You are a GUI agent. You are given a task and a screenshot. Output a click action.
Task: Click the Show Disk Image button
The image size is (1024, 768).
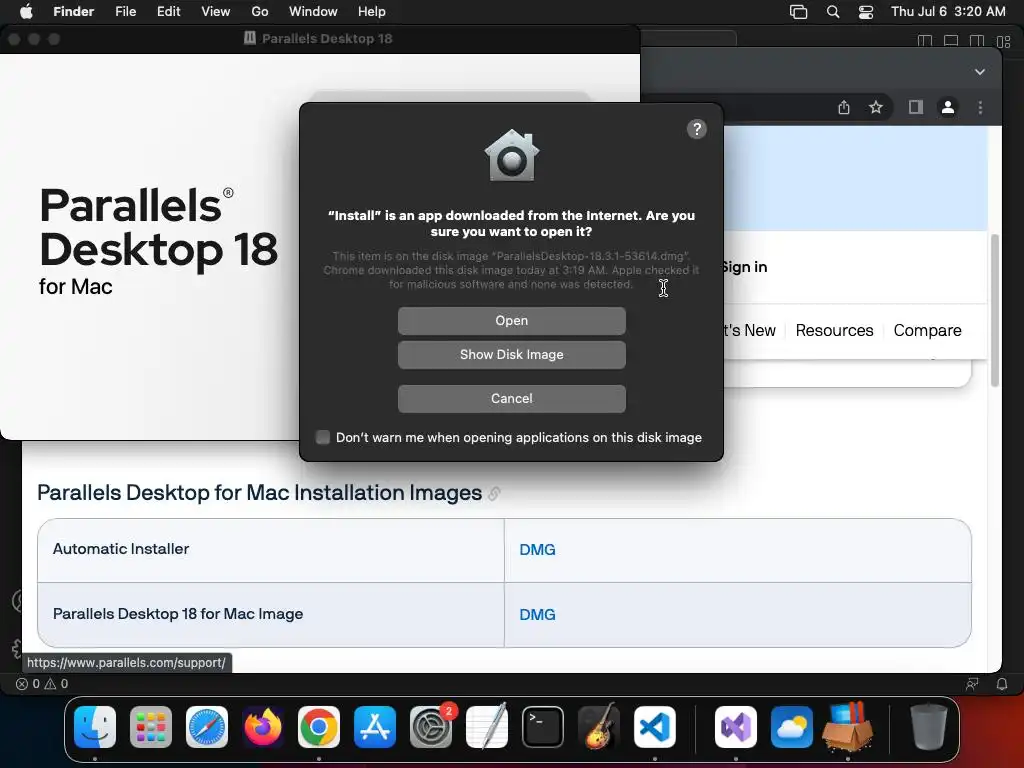pos(511,355)
